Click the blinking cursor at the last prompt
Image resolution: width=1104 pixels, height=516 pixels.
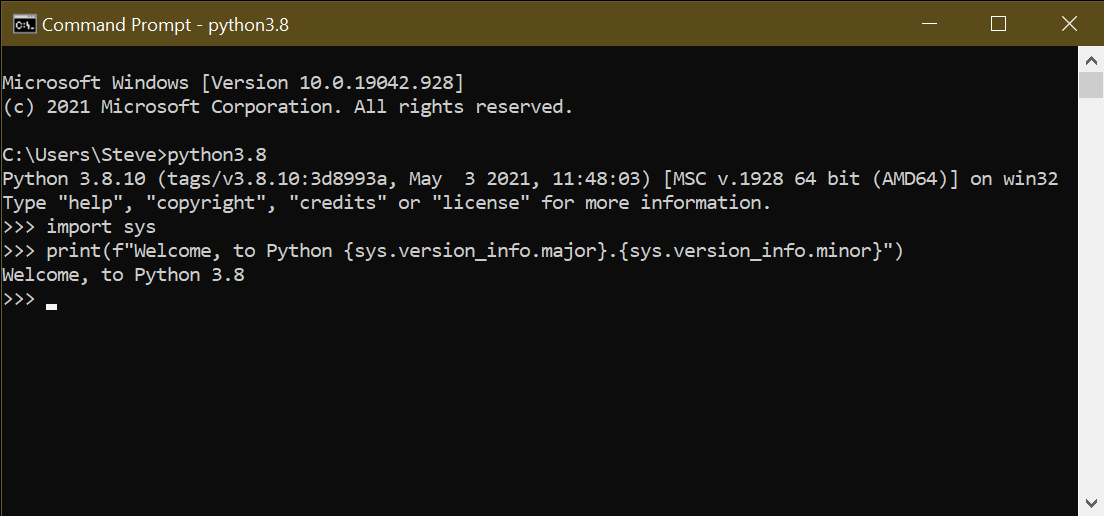click(51, 306)
